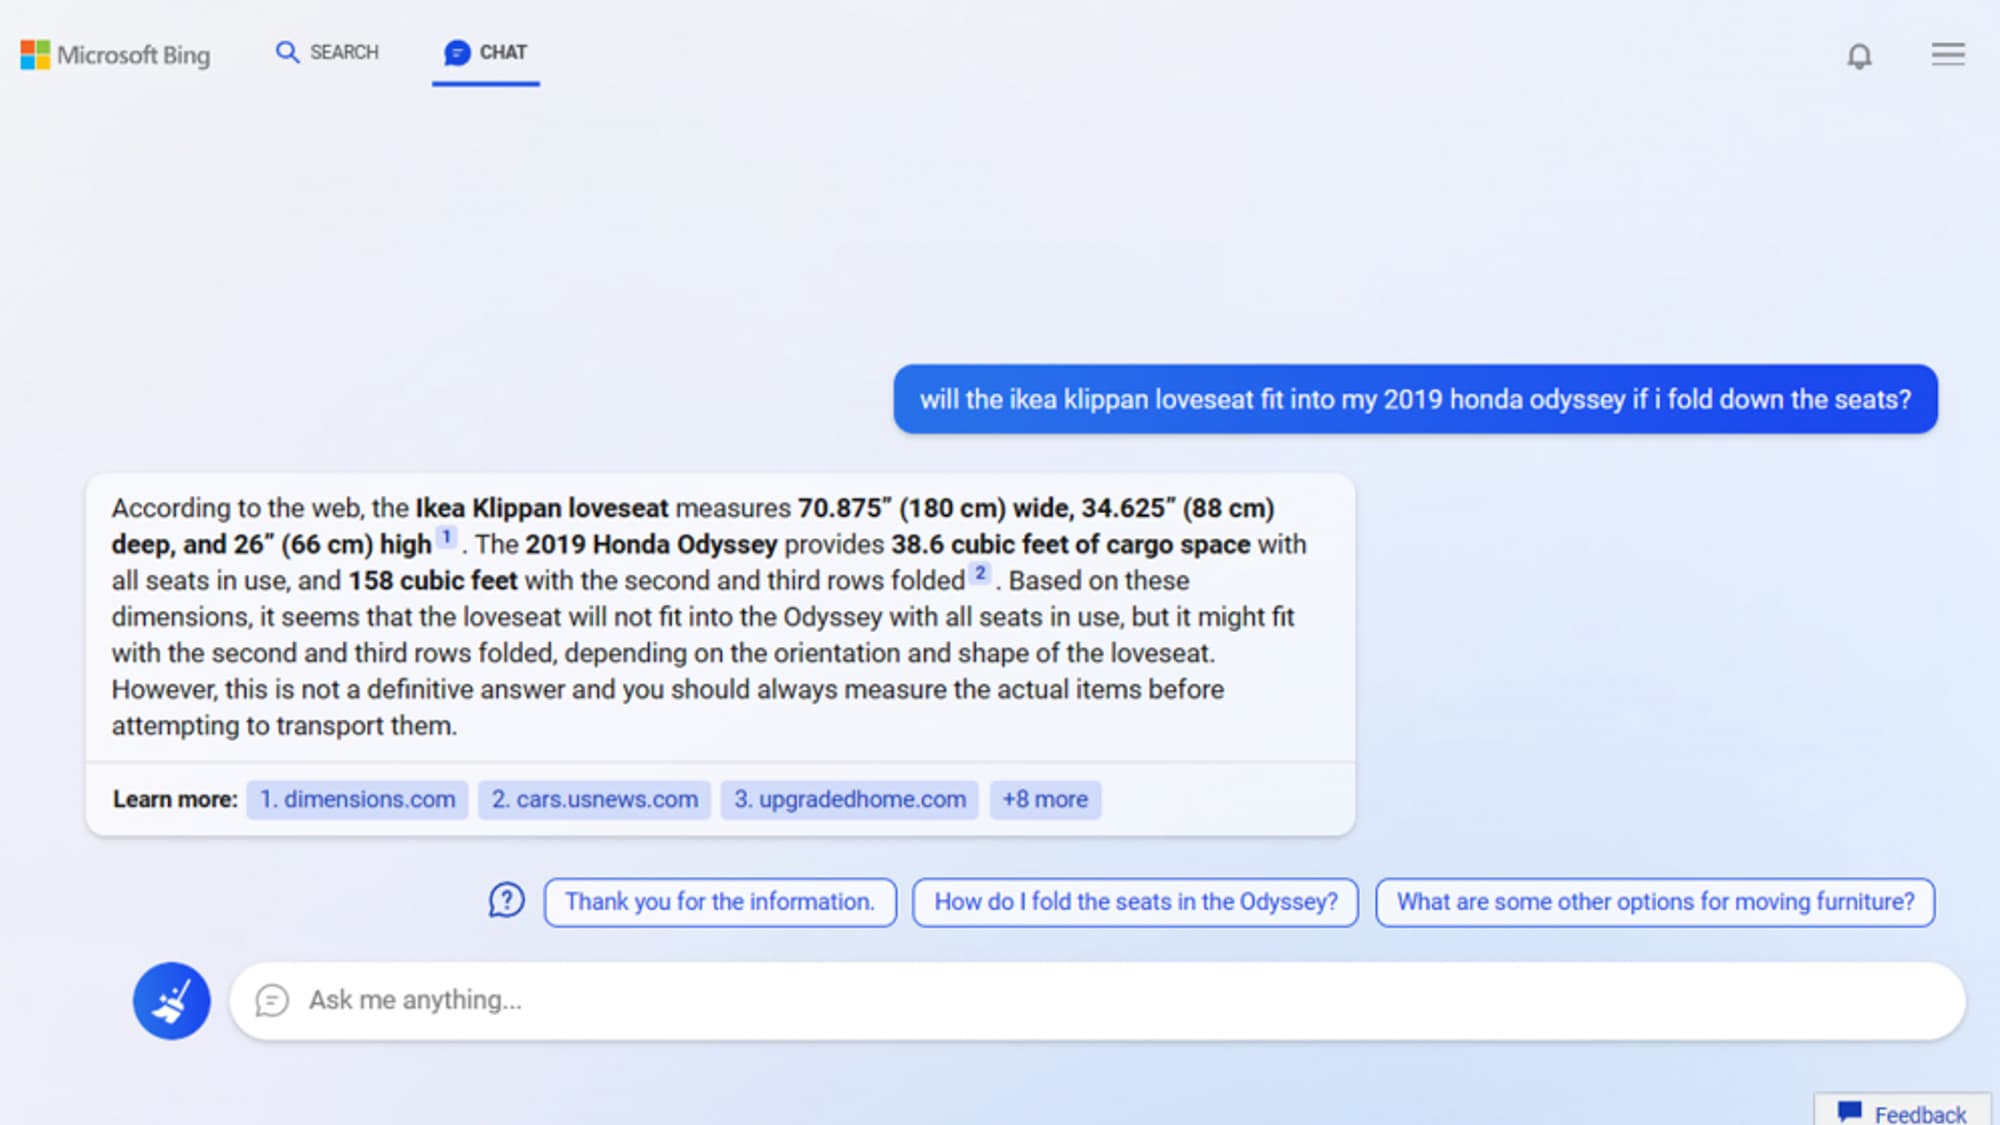This screenshot has width=2000, height=1125.
Task: Open the upgradedhome.com source link
Action: (849, 799)
